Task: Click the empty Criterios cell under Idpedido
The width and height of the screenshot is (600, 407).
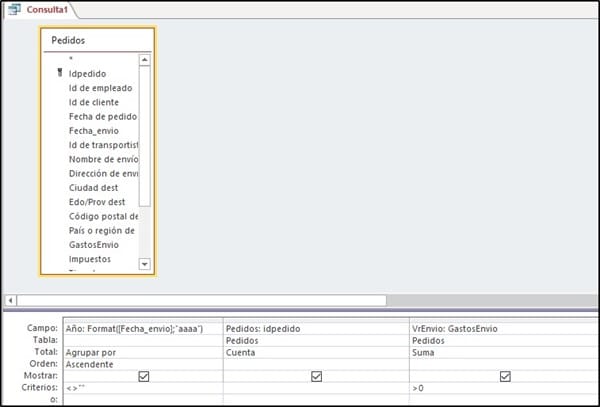Action: [x=316, y=388]
